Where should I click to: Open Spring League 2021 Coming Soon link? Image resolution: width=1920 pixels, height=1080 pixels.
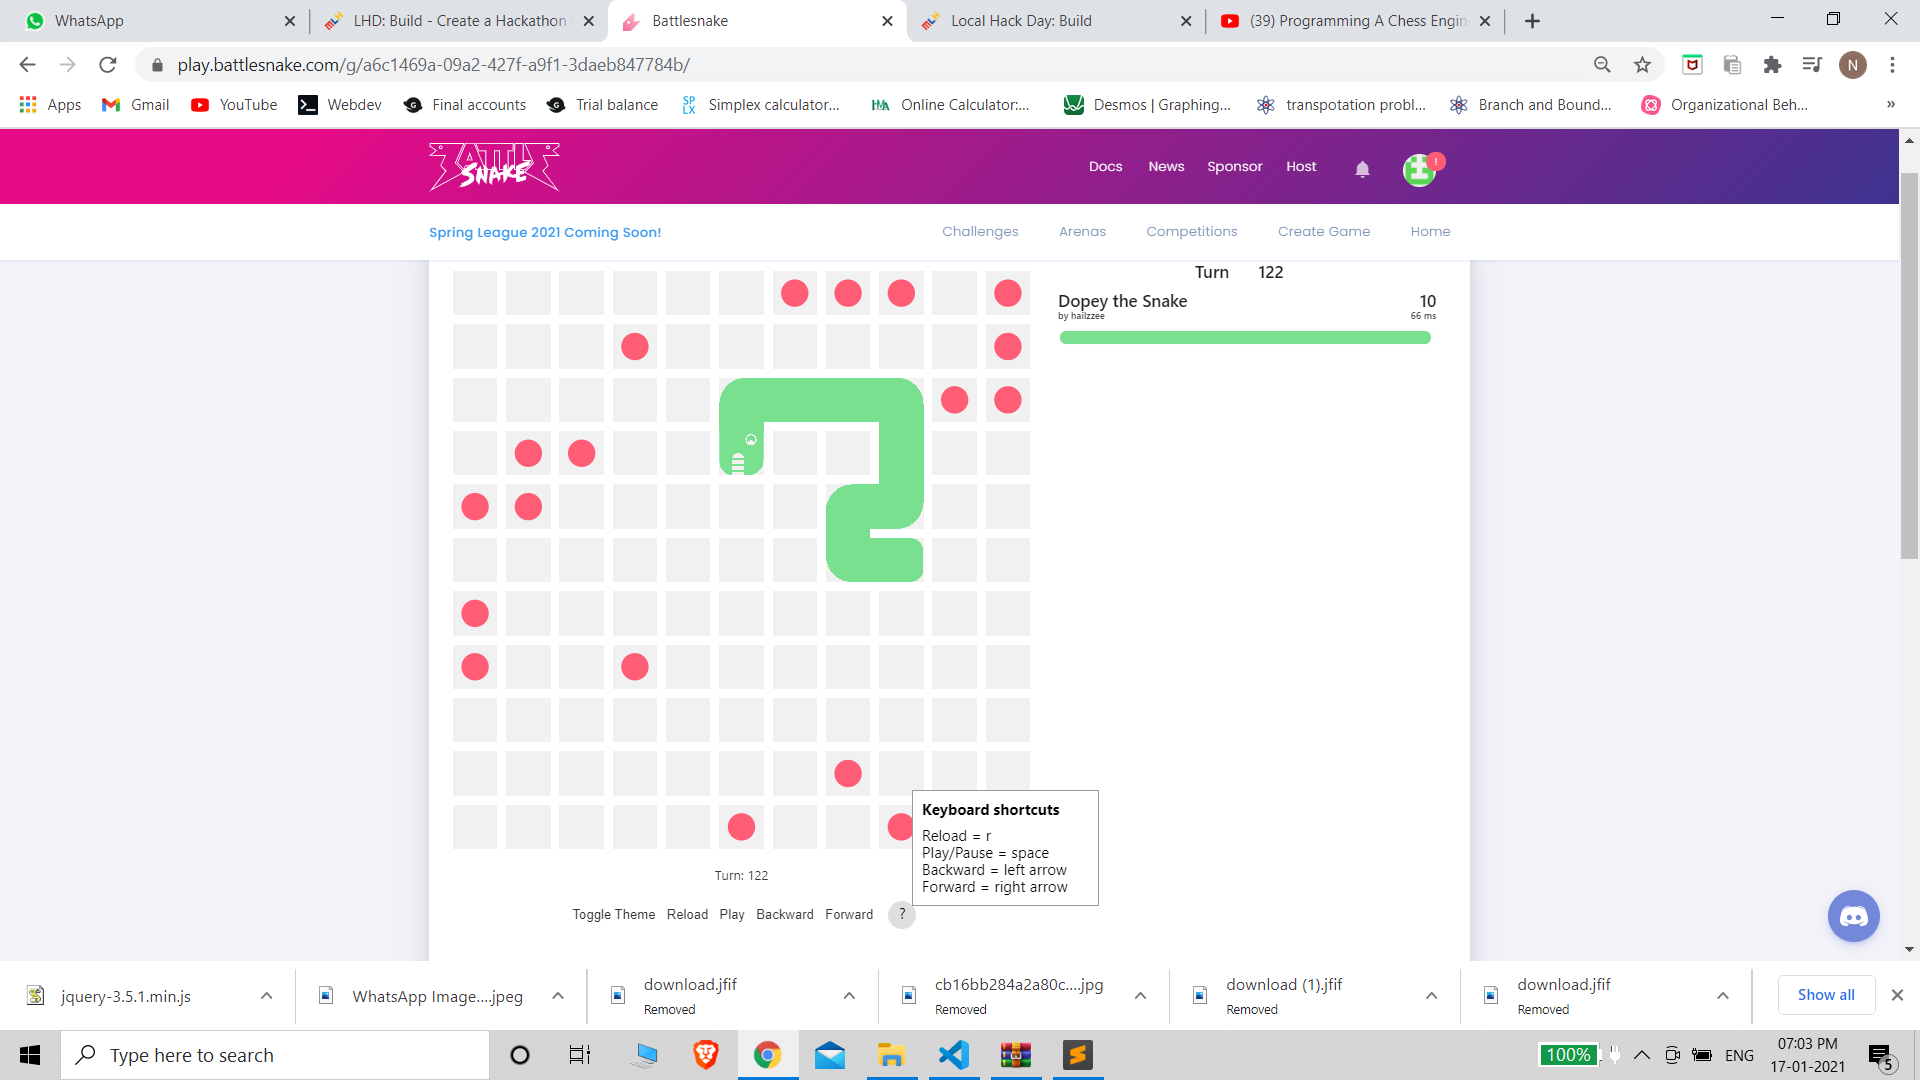pos(545,232)
